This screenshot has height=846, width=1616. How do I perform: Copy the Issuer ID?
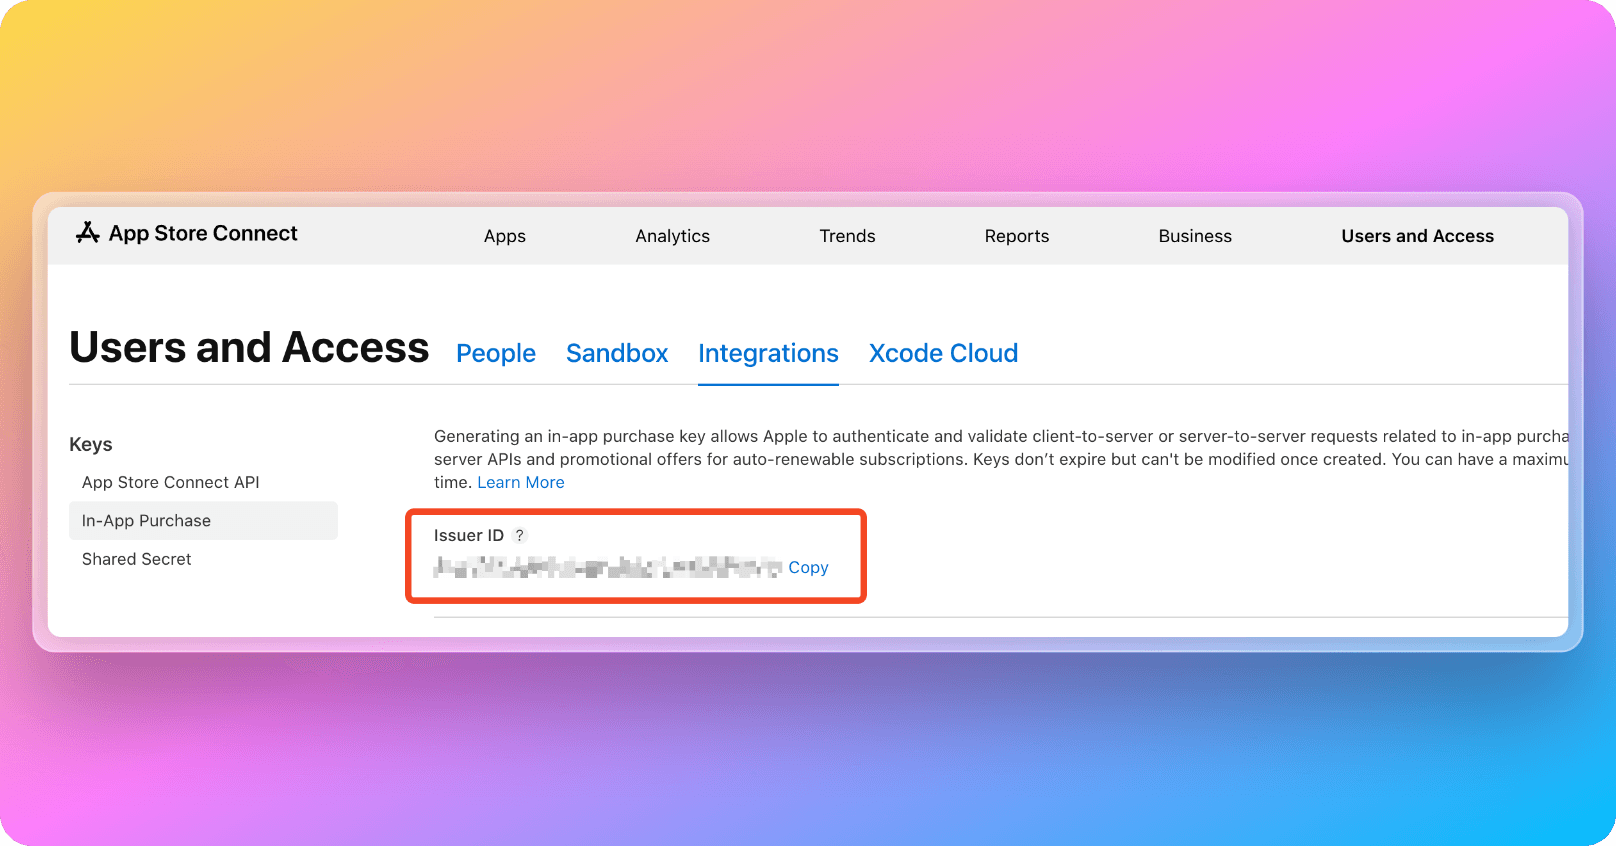pyautogui.click(x=808, y=567)
